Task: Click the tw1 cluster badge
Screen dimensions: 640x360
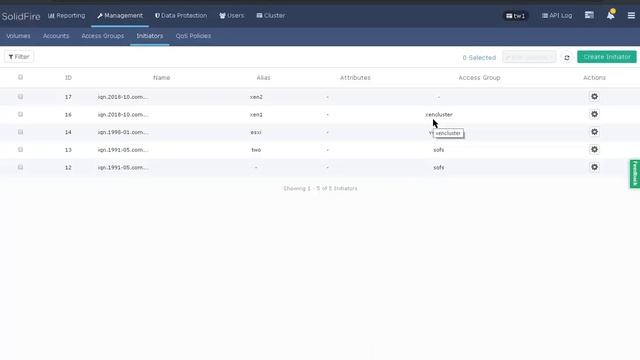Action: point(516,16)
